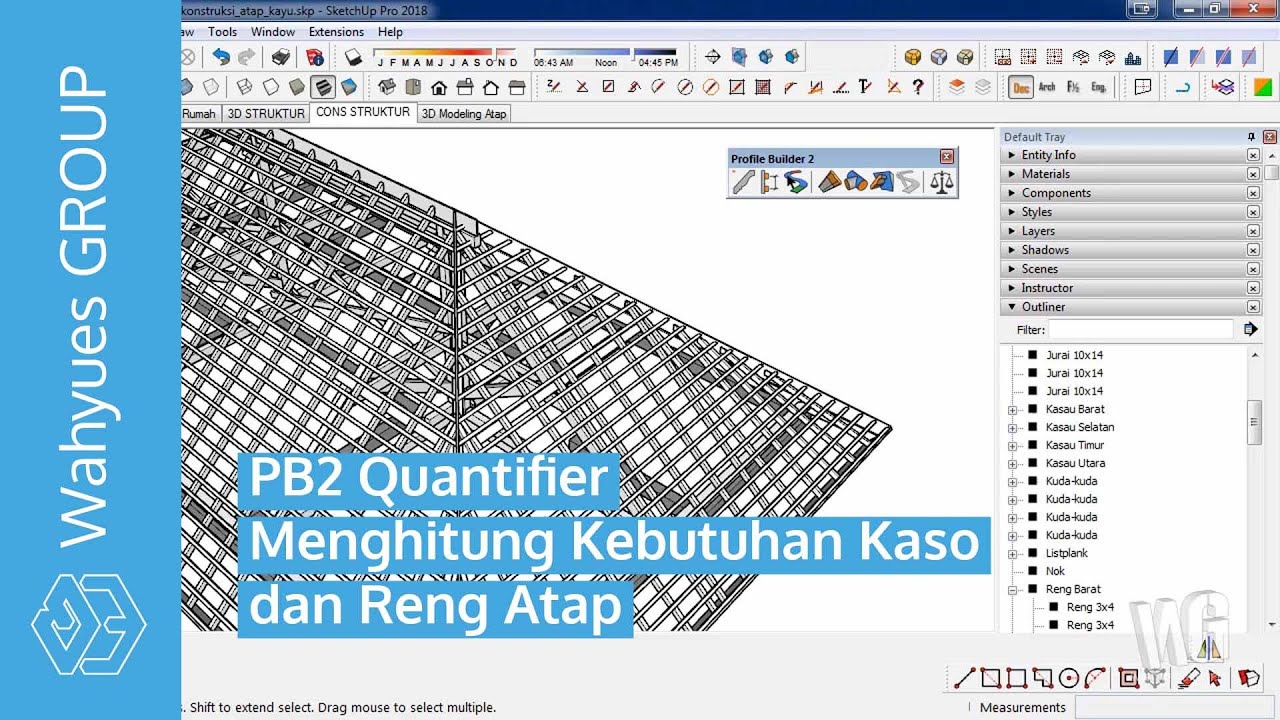Click the Measurements input box
This screenshot has width=1280, height=720.
coord(1177,707)
